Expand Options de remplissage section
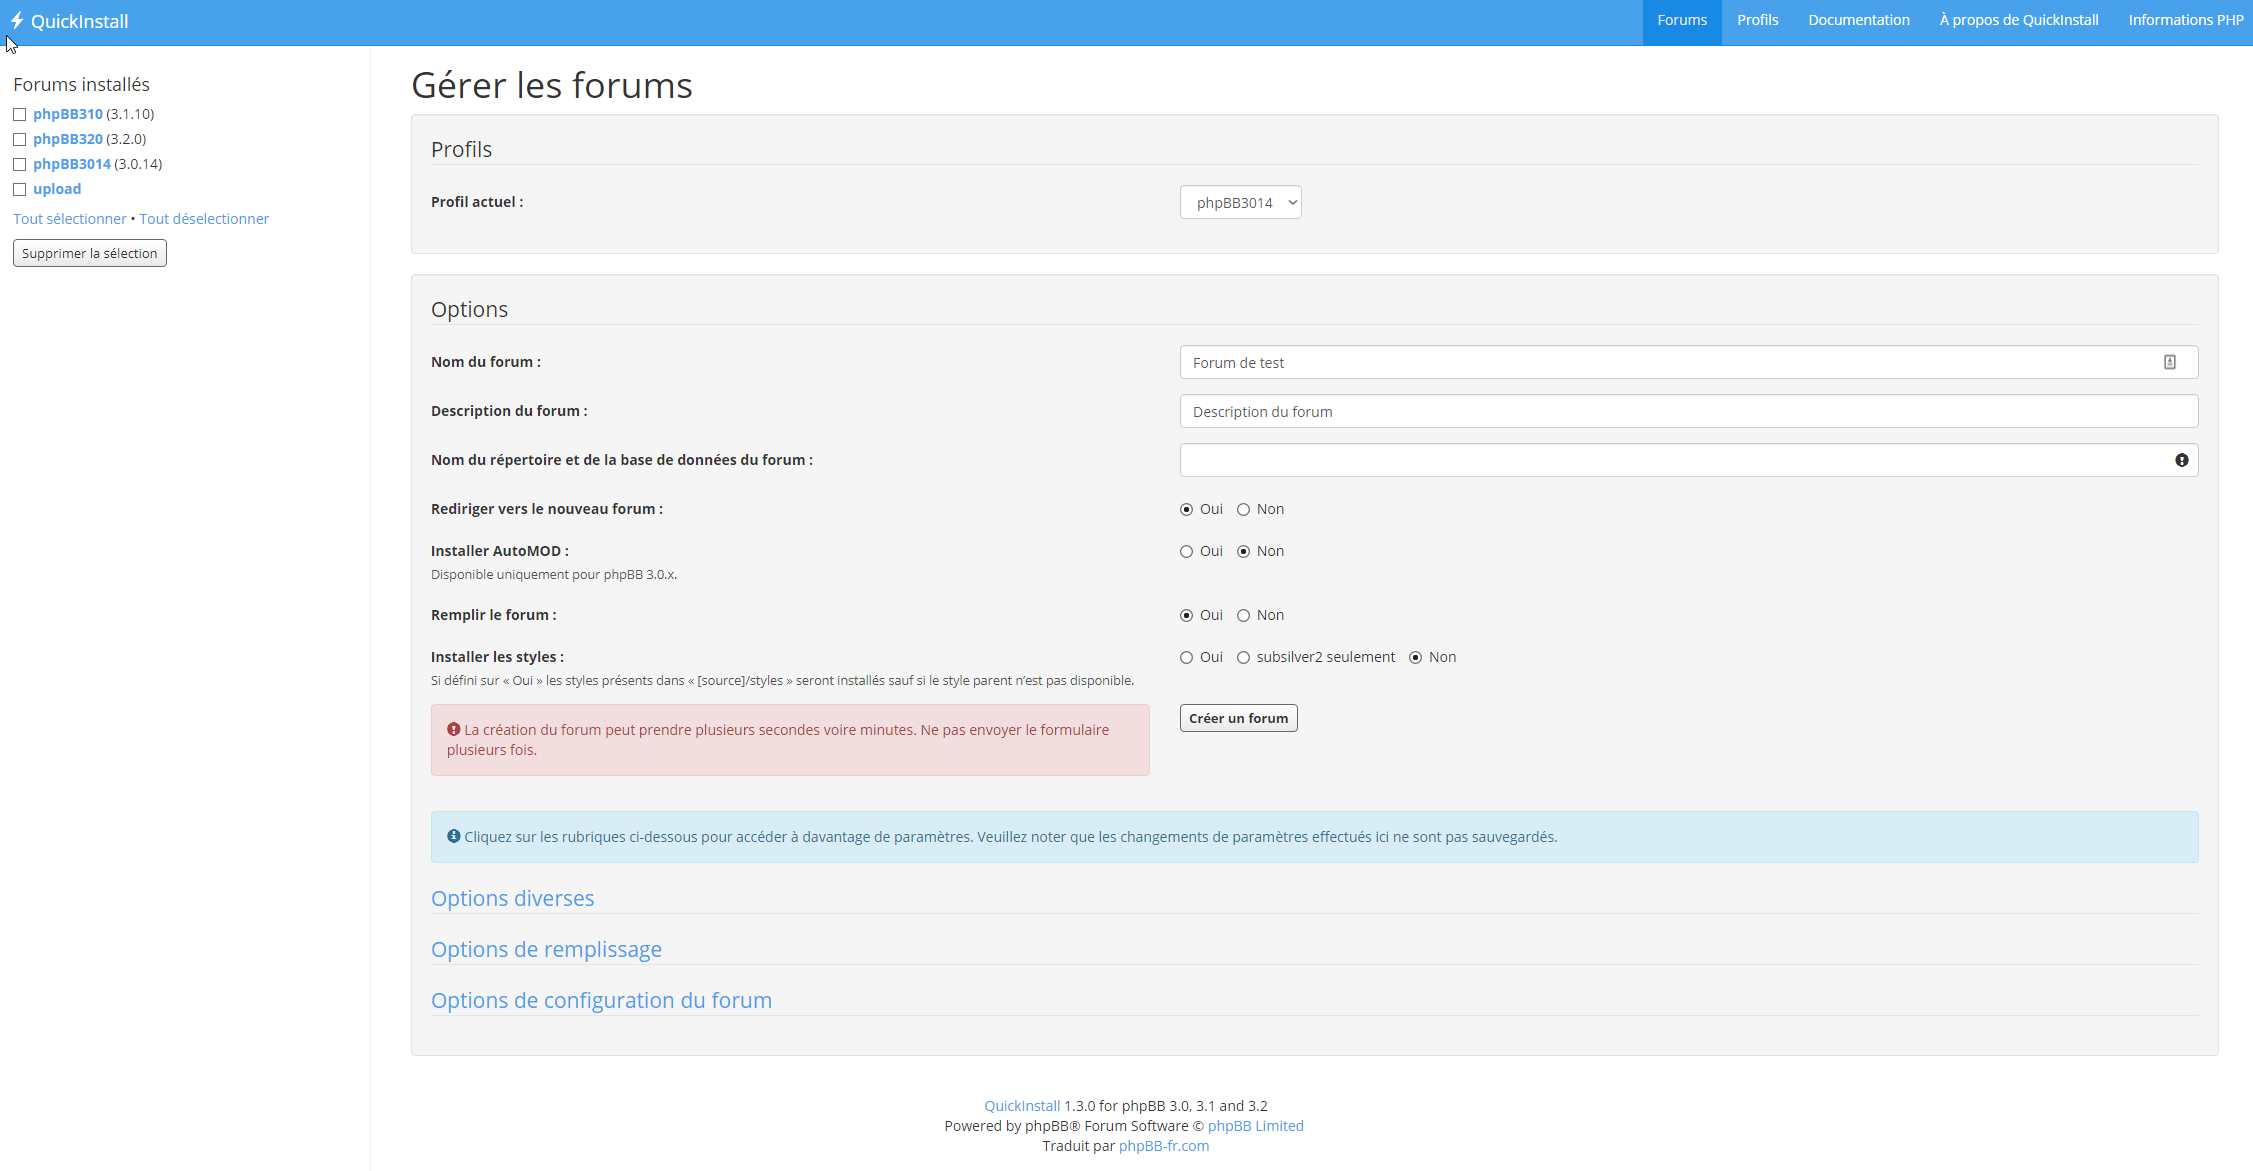The height and width of the screenshot is (1171, 2253). (546, 949)
